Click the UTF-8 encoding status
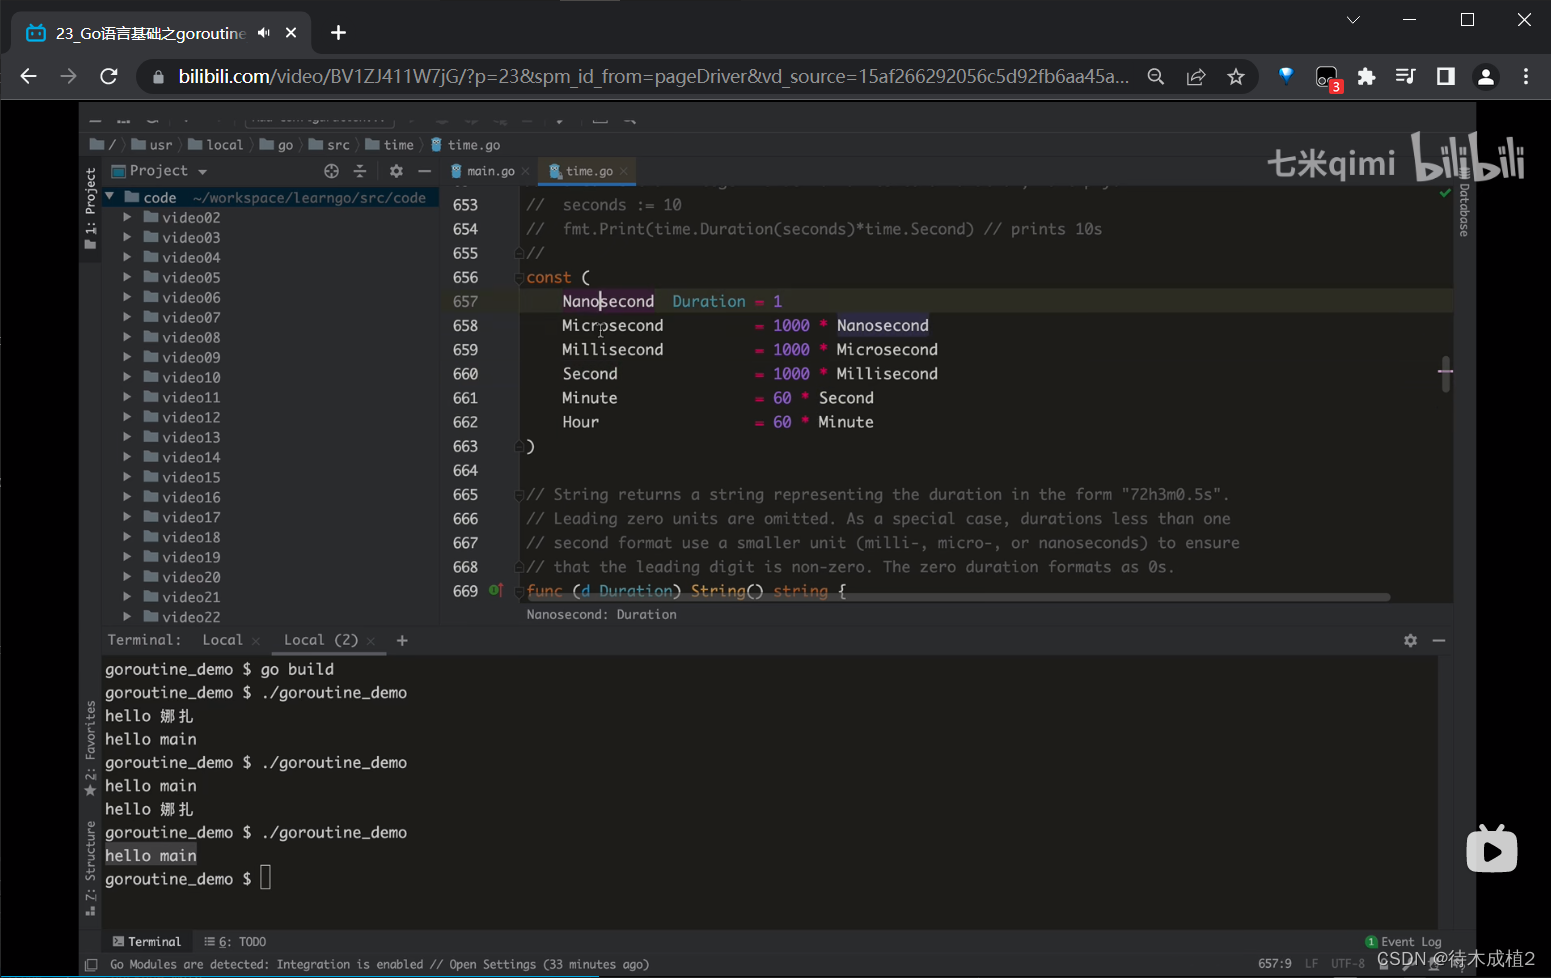1551x978 pixels. [x=1347, y=964]
